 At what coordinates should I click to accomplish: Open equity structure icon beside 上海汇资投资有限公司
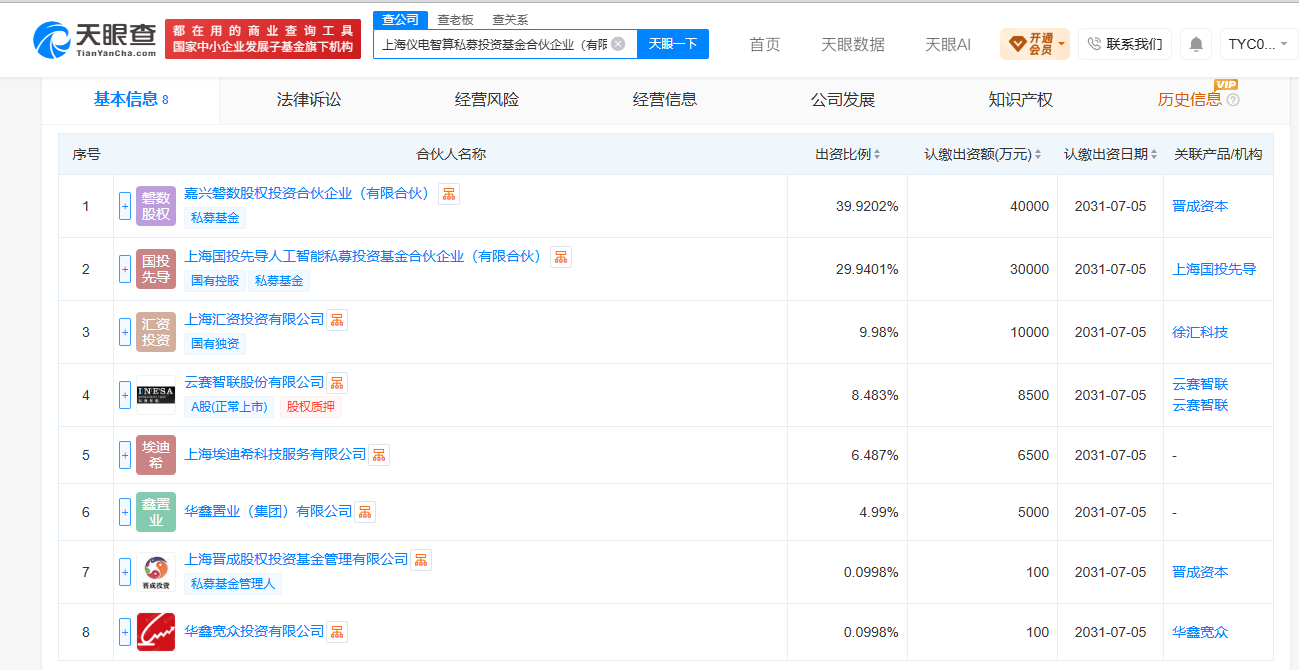(x=337, y=320)
